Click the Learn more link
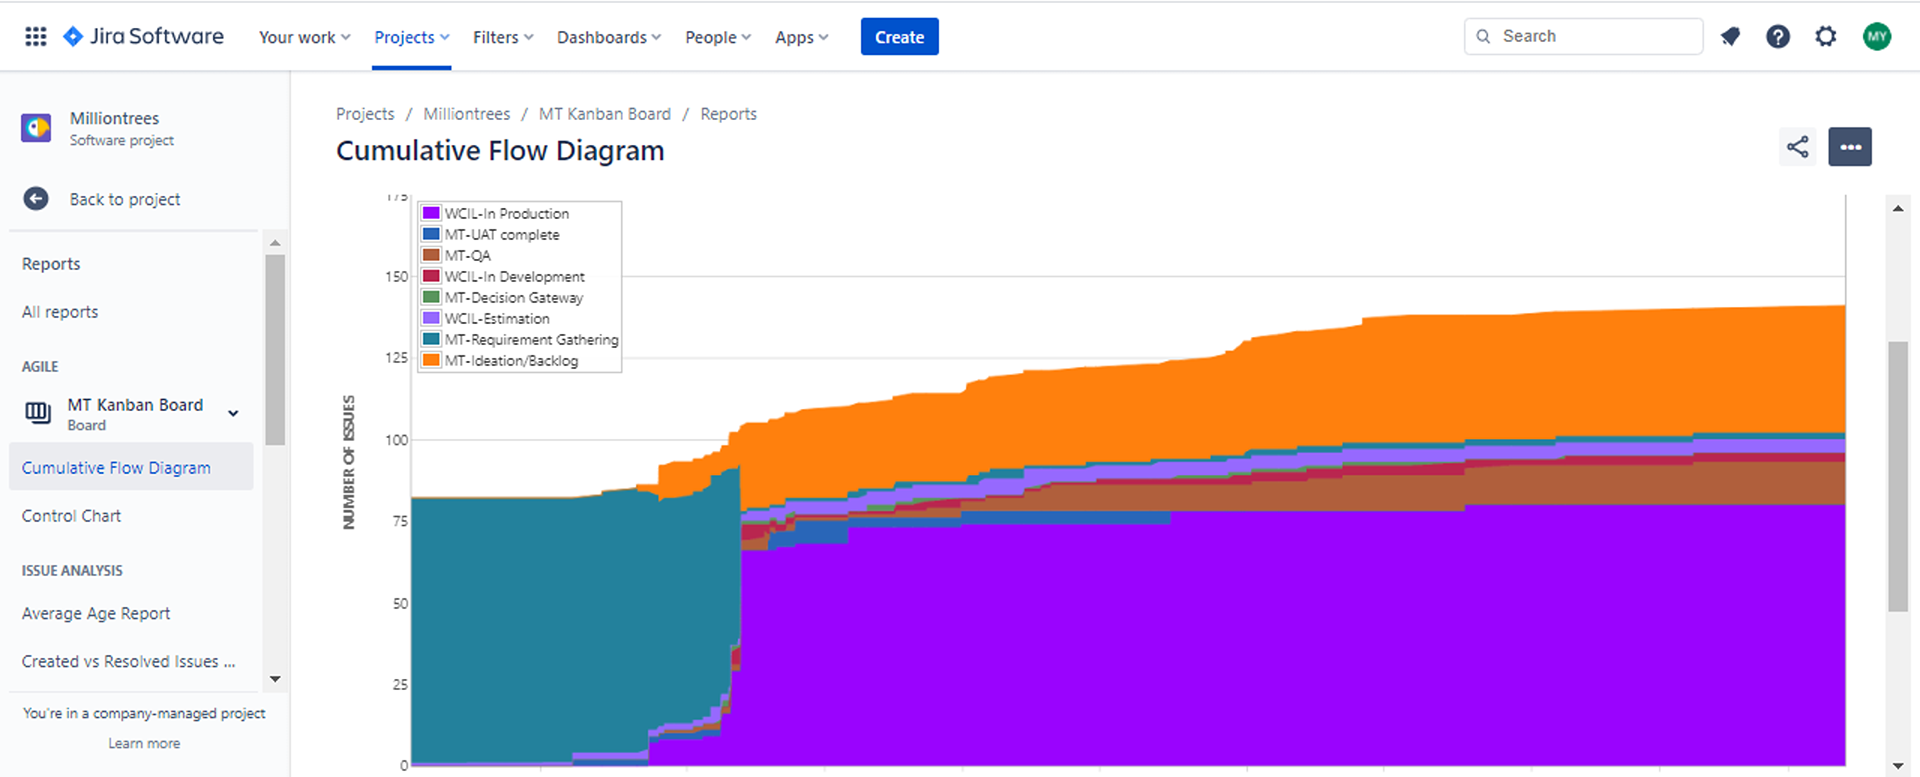Viewport: 1920px width, 777px height. coord(144,743)
